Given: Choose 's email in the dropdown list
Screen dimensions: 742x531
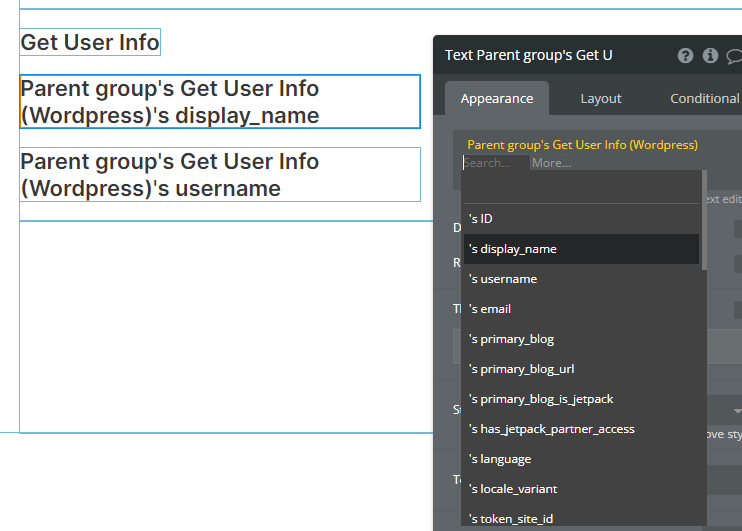Looking at the screenshot, I should coord(490,309).
